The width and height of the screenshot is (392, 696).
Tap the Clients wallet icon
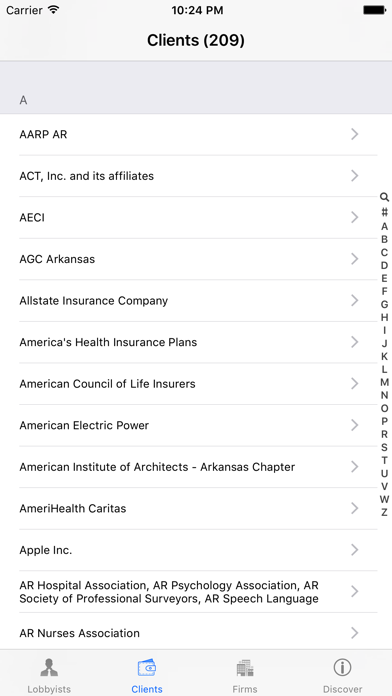click(x=147, y=668)
